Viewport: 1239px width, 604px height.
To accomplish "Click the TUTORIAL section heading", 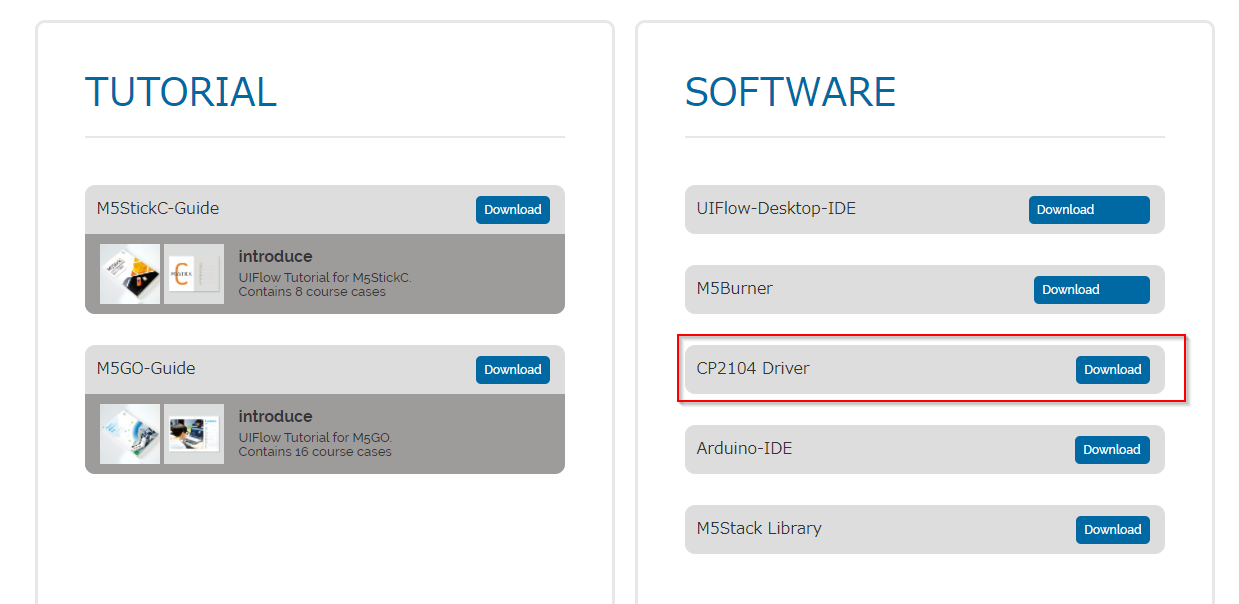I will point(181,92).
